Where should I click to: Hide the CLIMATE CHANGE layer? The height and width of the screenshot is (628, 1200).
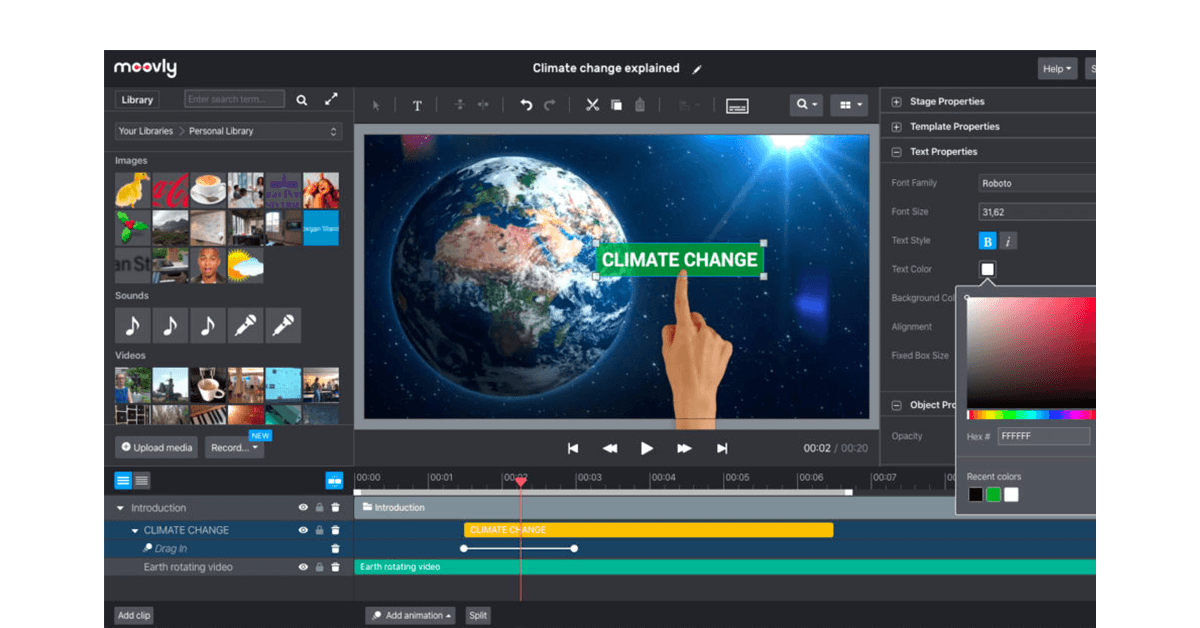[303, 530]
